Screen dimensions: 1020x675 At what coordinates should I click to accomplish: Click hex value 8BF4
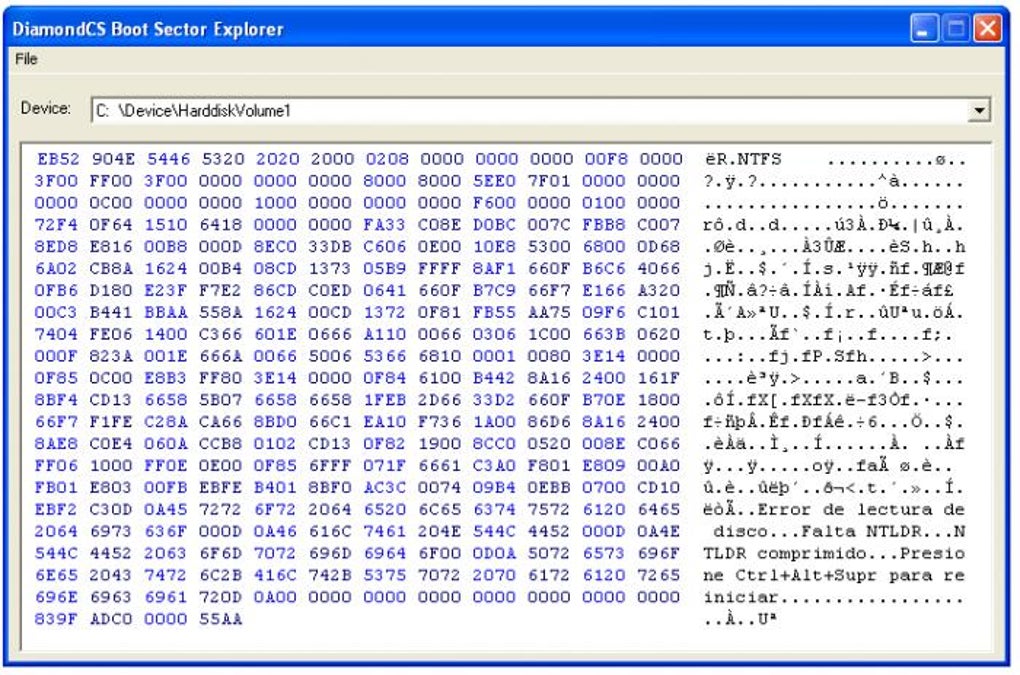57,400
